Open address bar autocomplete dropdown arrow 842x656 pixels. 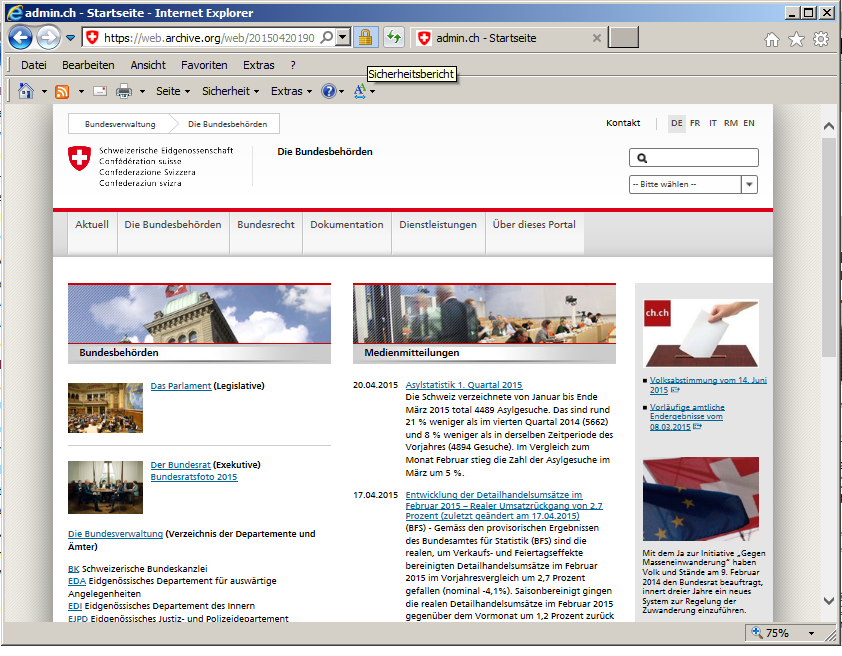click(x=343, y=38)
